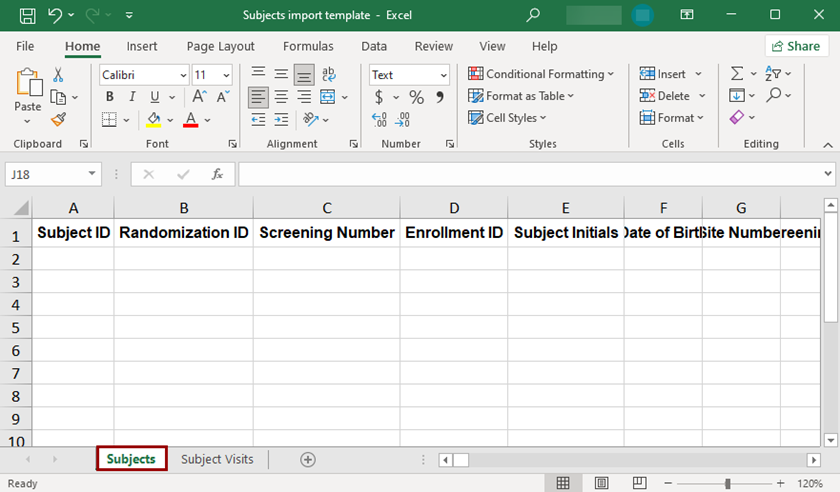
Task: Toggle Bold formatting
Action: pyautogui.click(x=109, y=97)
